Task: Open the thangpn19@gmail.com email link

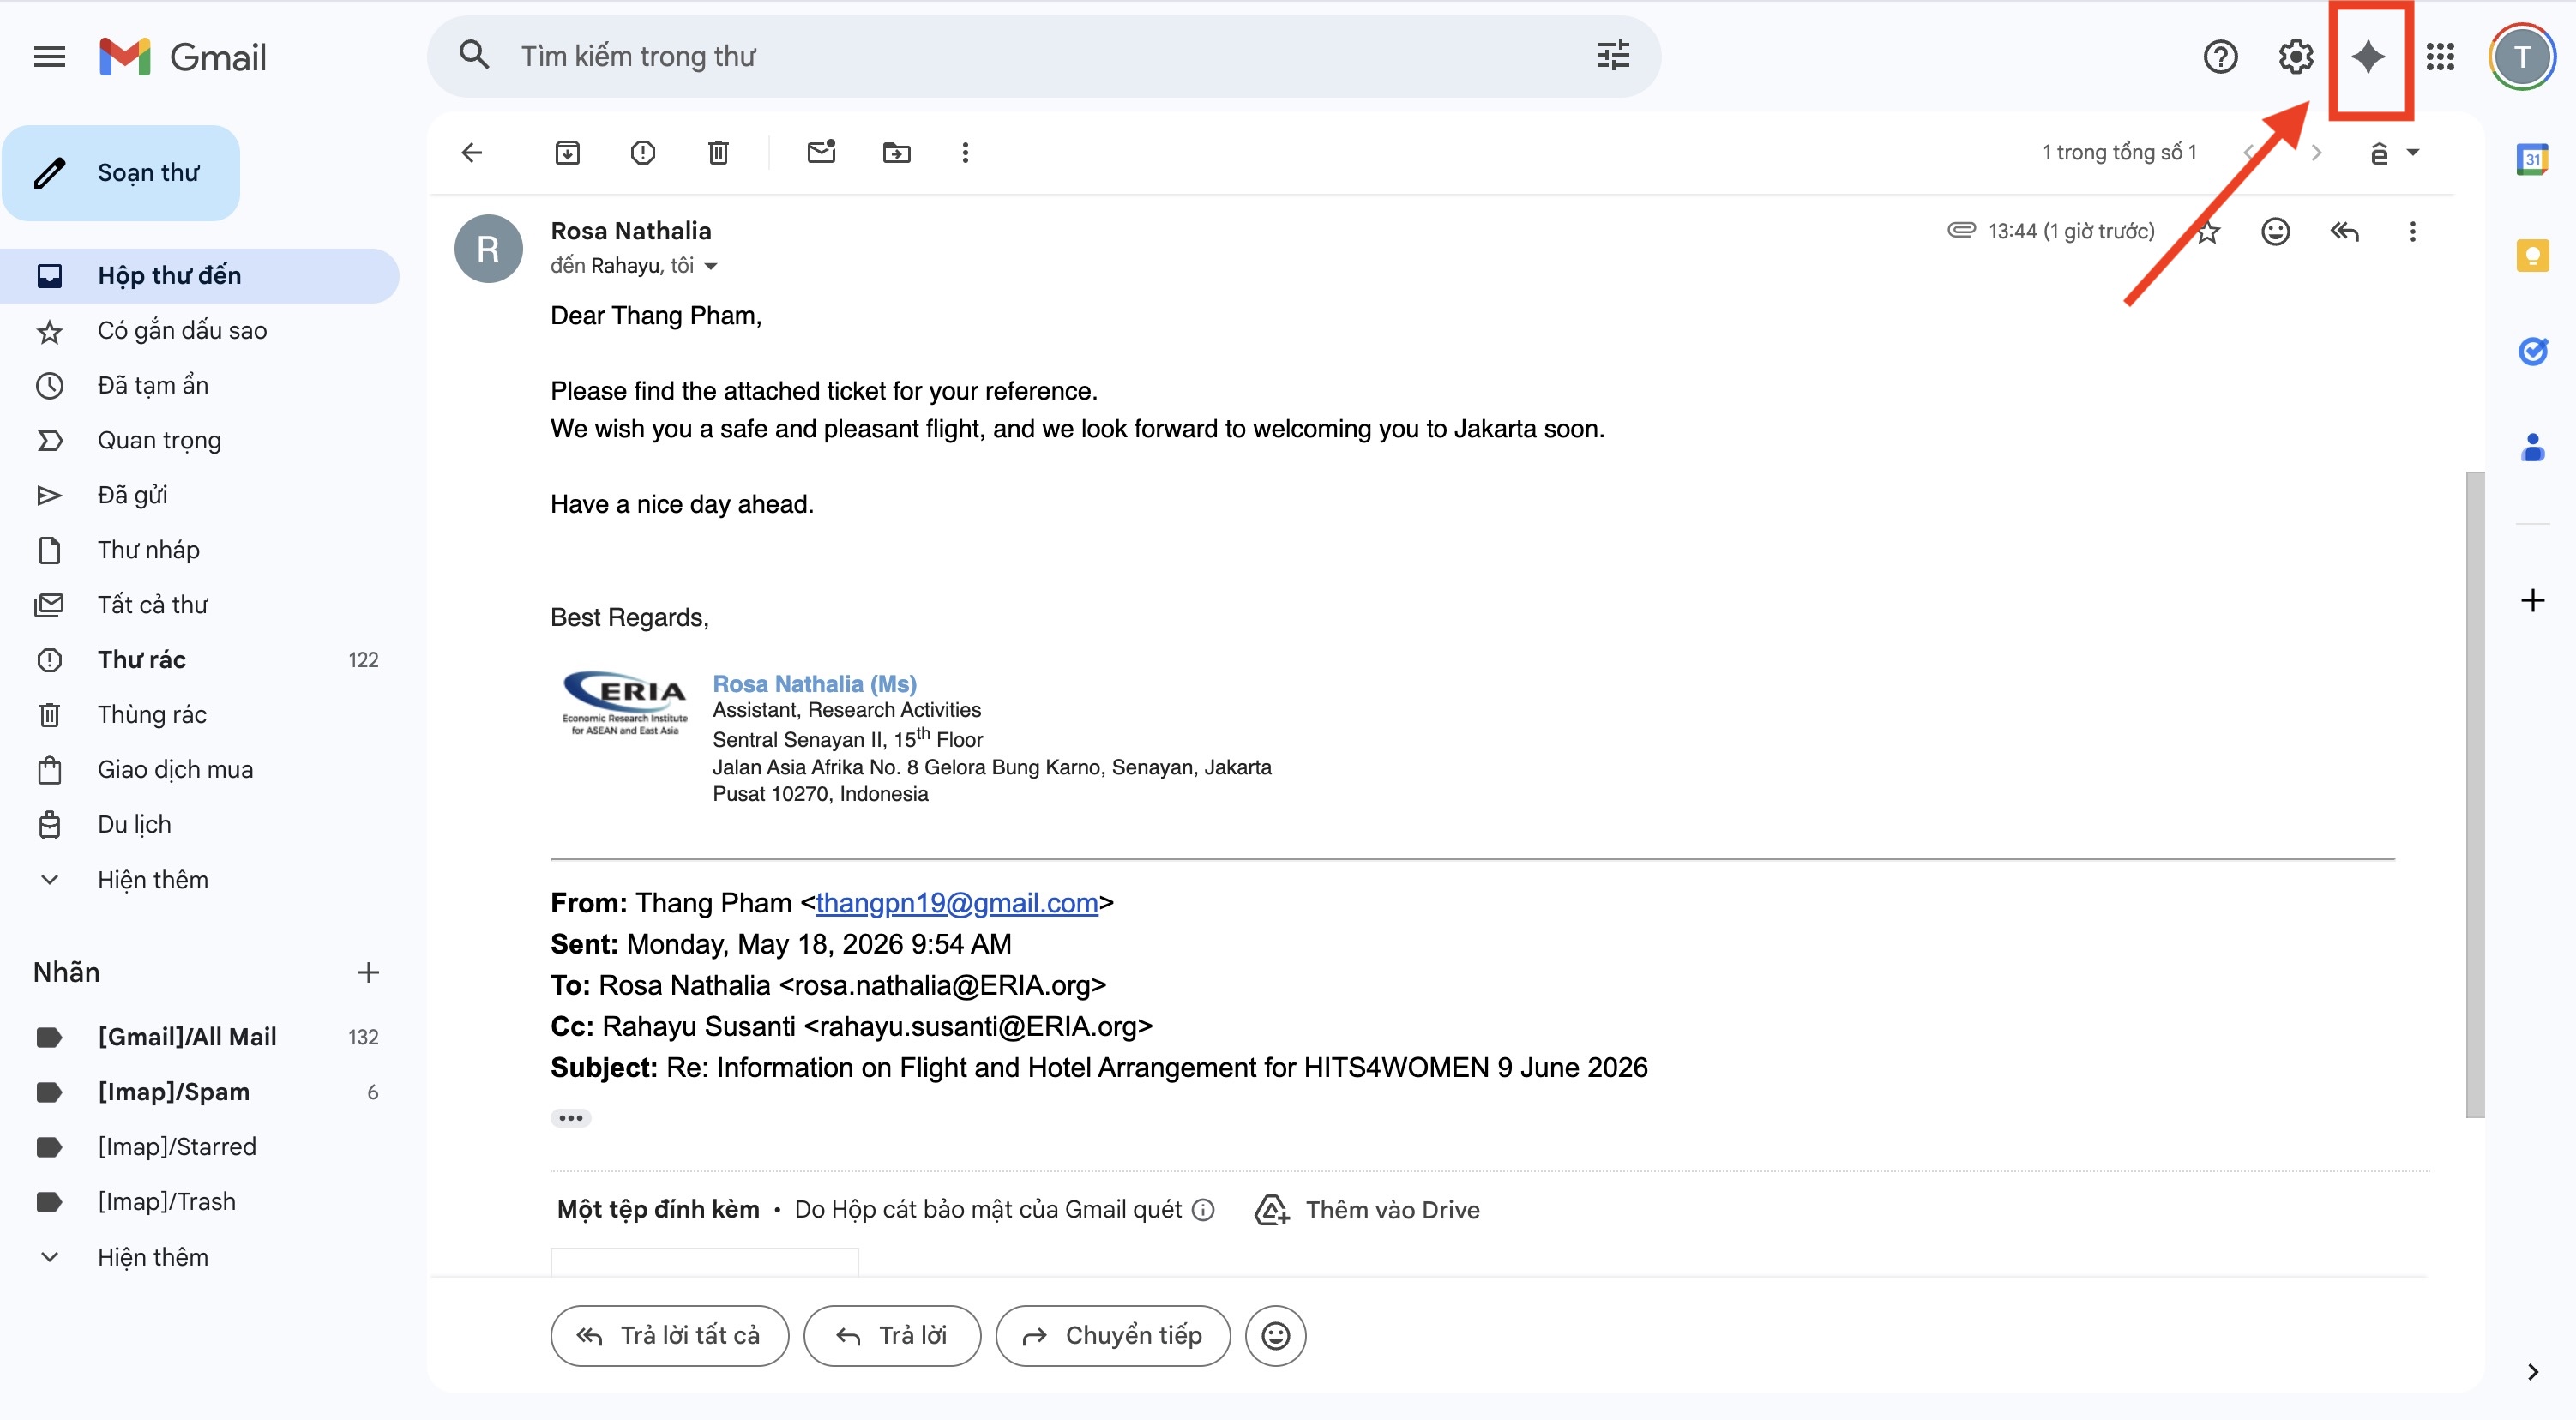Action: click(x=957, y=903)
